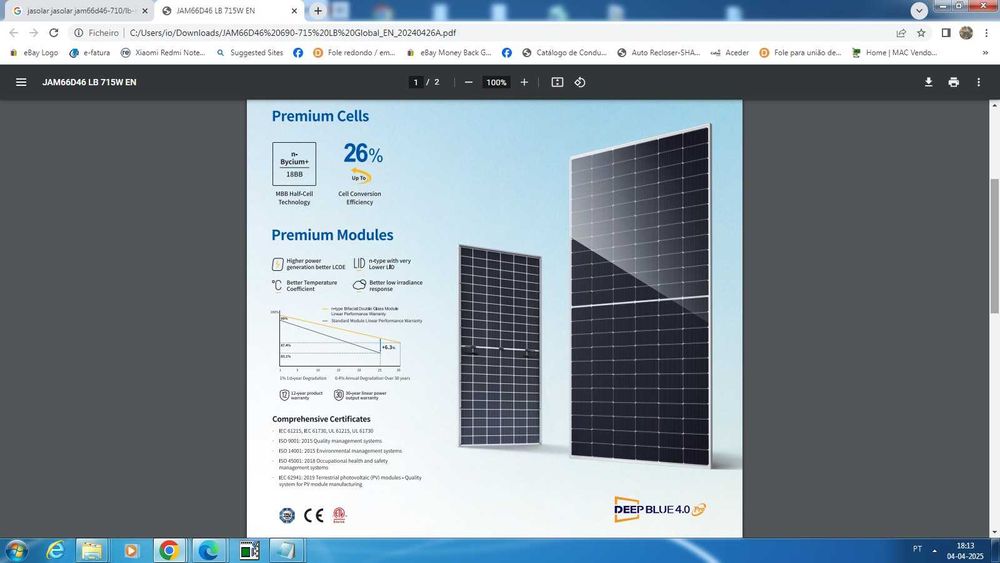This screenshot has height=563, width=1000.
Task: Close the jasolar search tab
Action: coord(144,11)
